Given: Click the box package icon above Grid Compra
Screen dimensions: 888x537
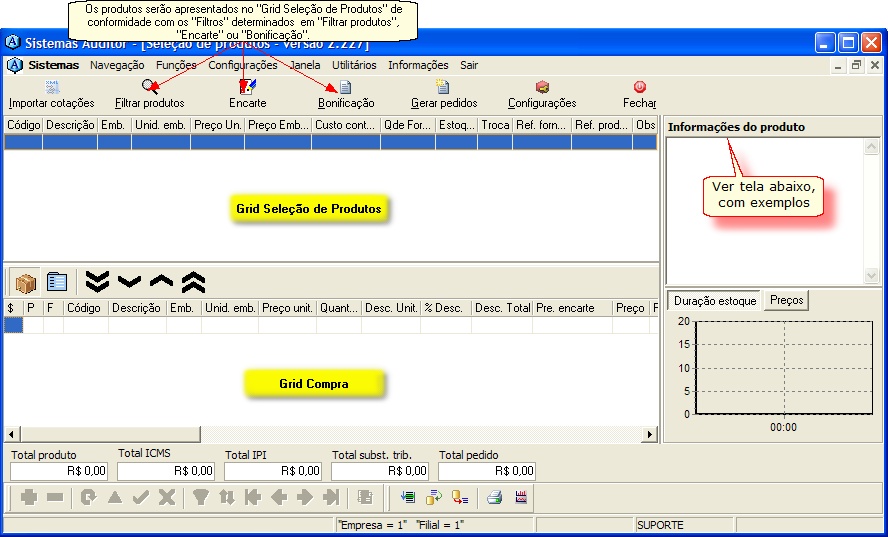Looking at the screenshot, I should pyautogui.click(x=25, y=282).
